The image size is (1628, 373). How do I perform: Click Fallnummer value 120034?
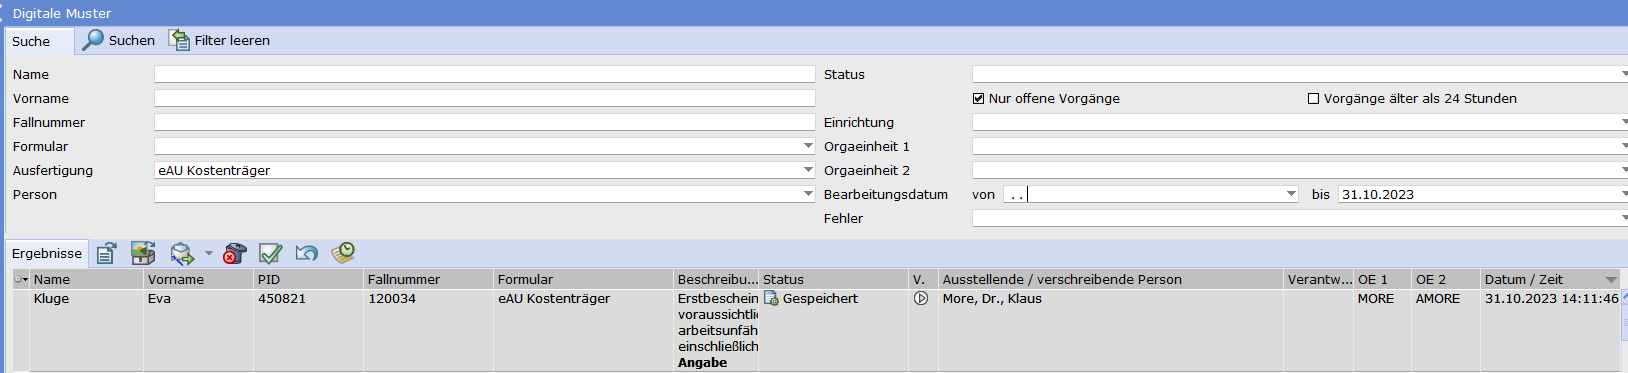392,298
